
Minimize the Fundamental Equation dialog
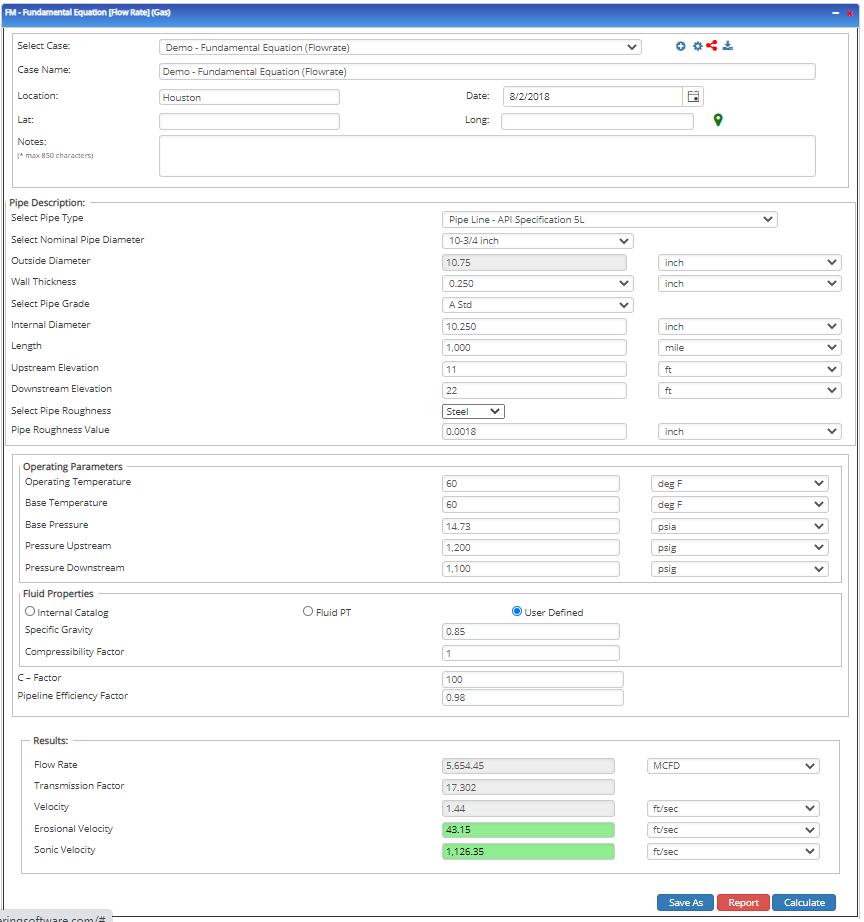click(x=835, y=12)
